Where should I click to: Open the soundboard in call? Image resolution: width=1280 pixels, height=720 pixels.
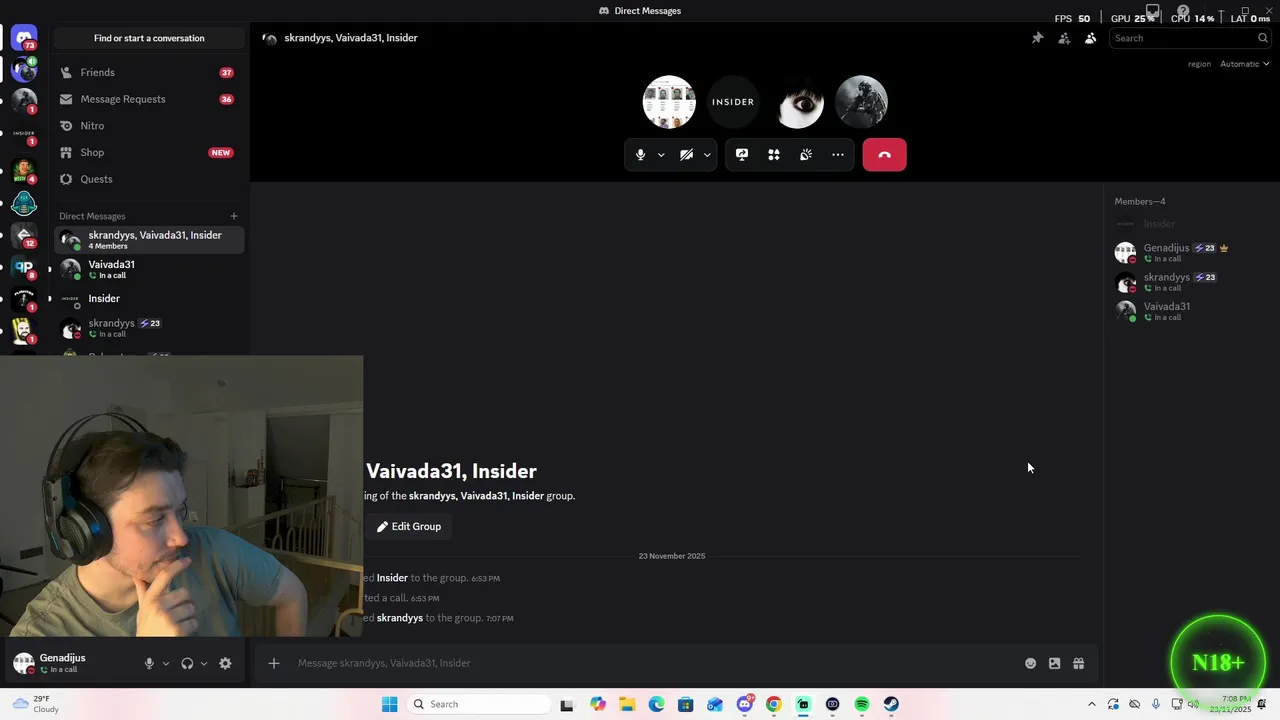(x=806, y=155)
